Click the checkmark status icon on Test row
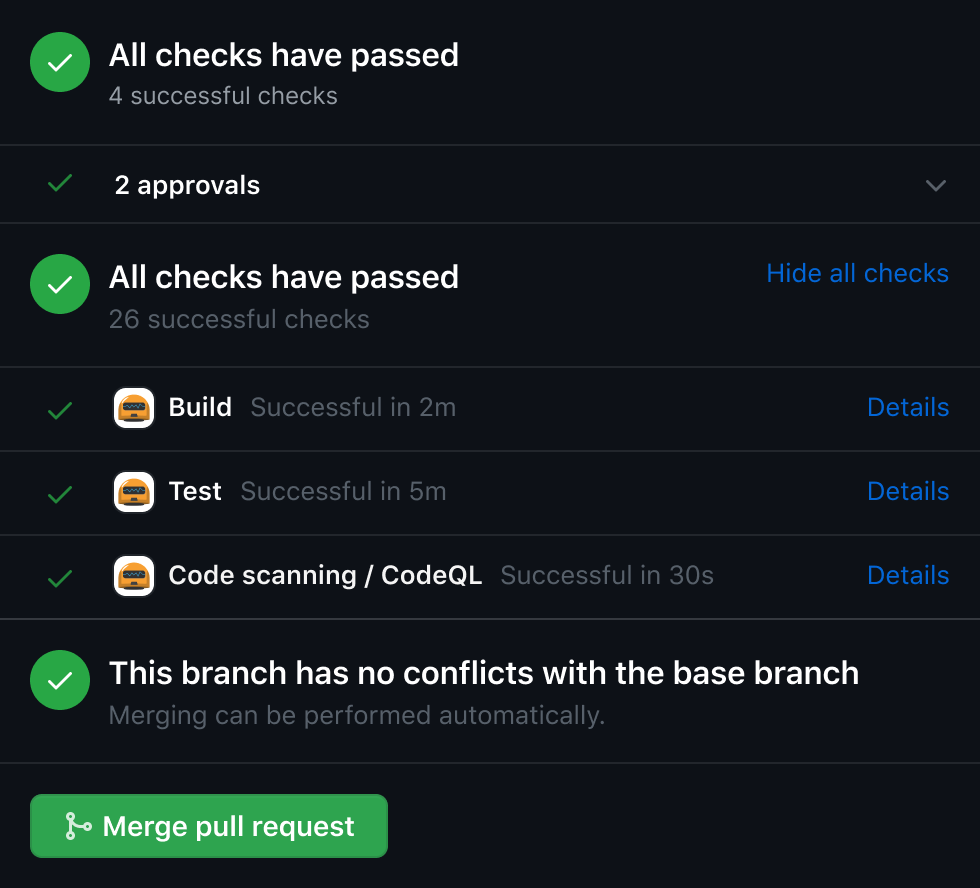980x888 pixels. click(60, 493)
